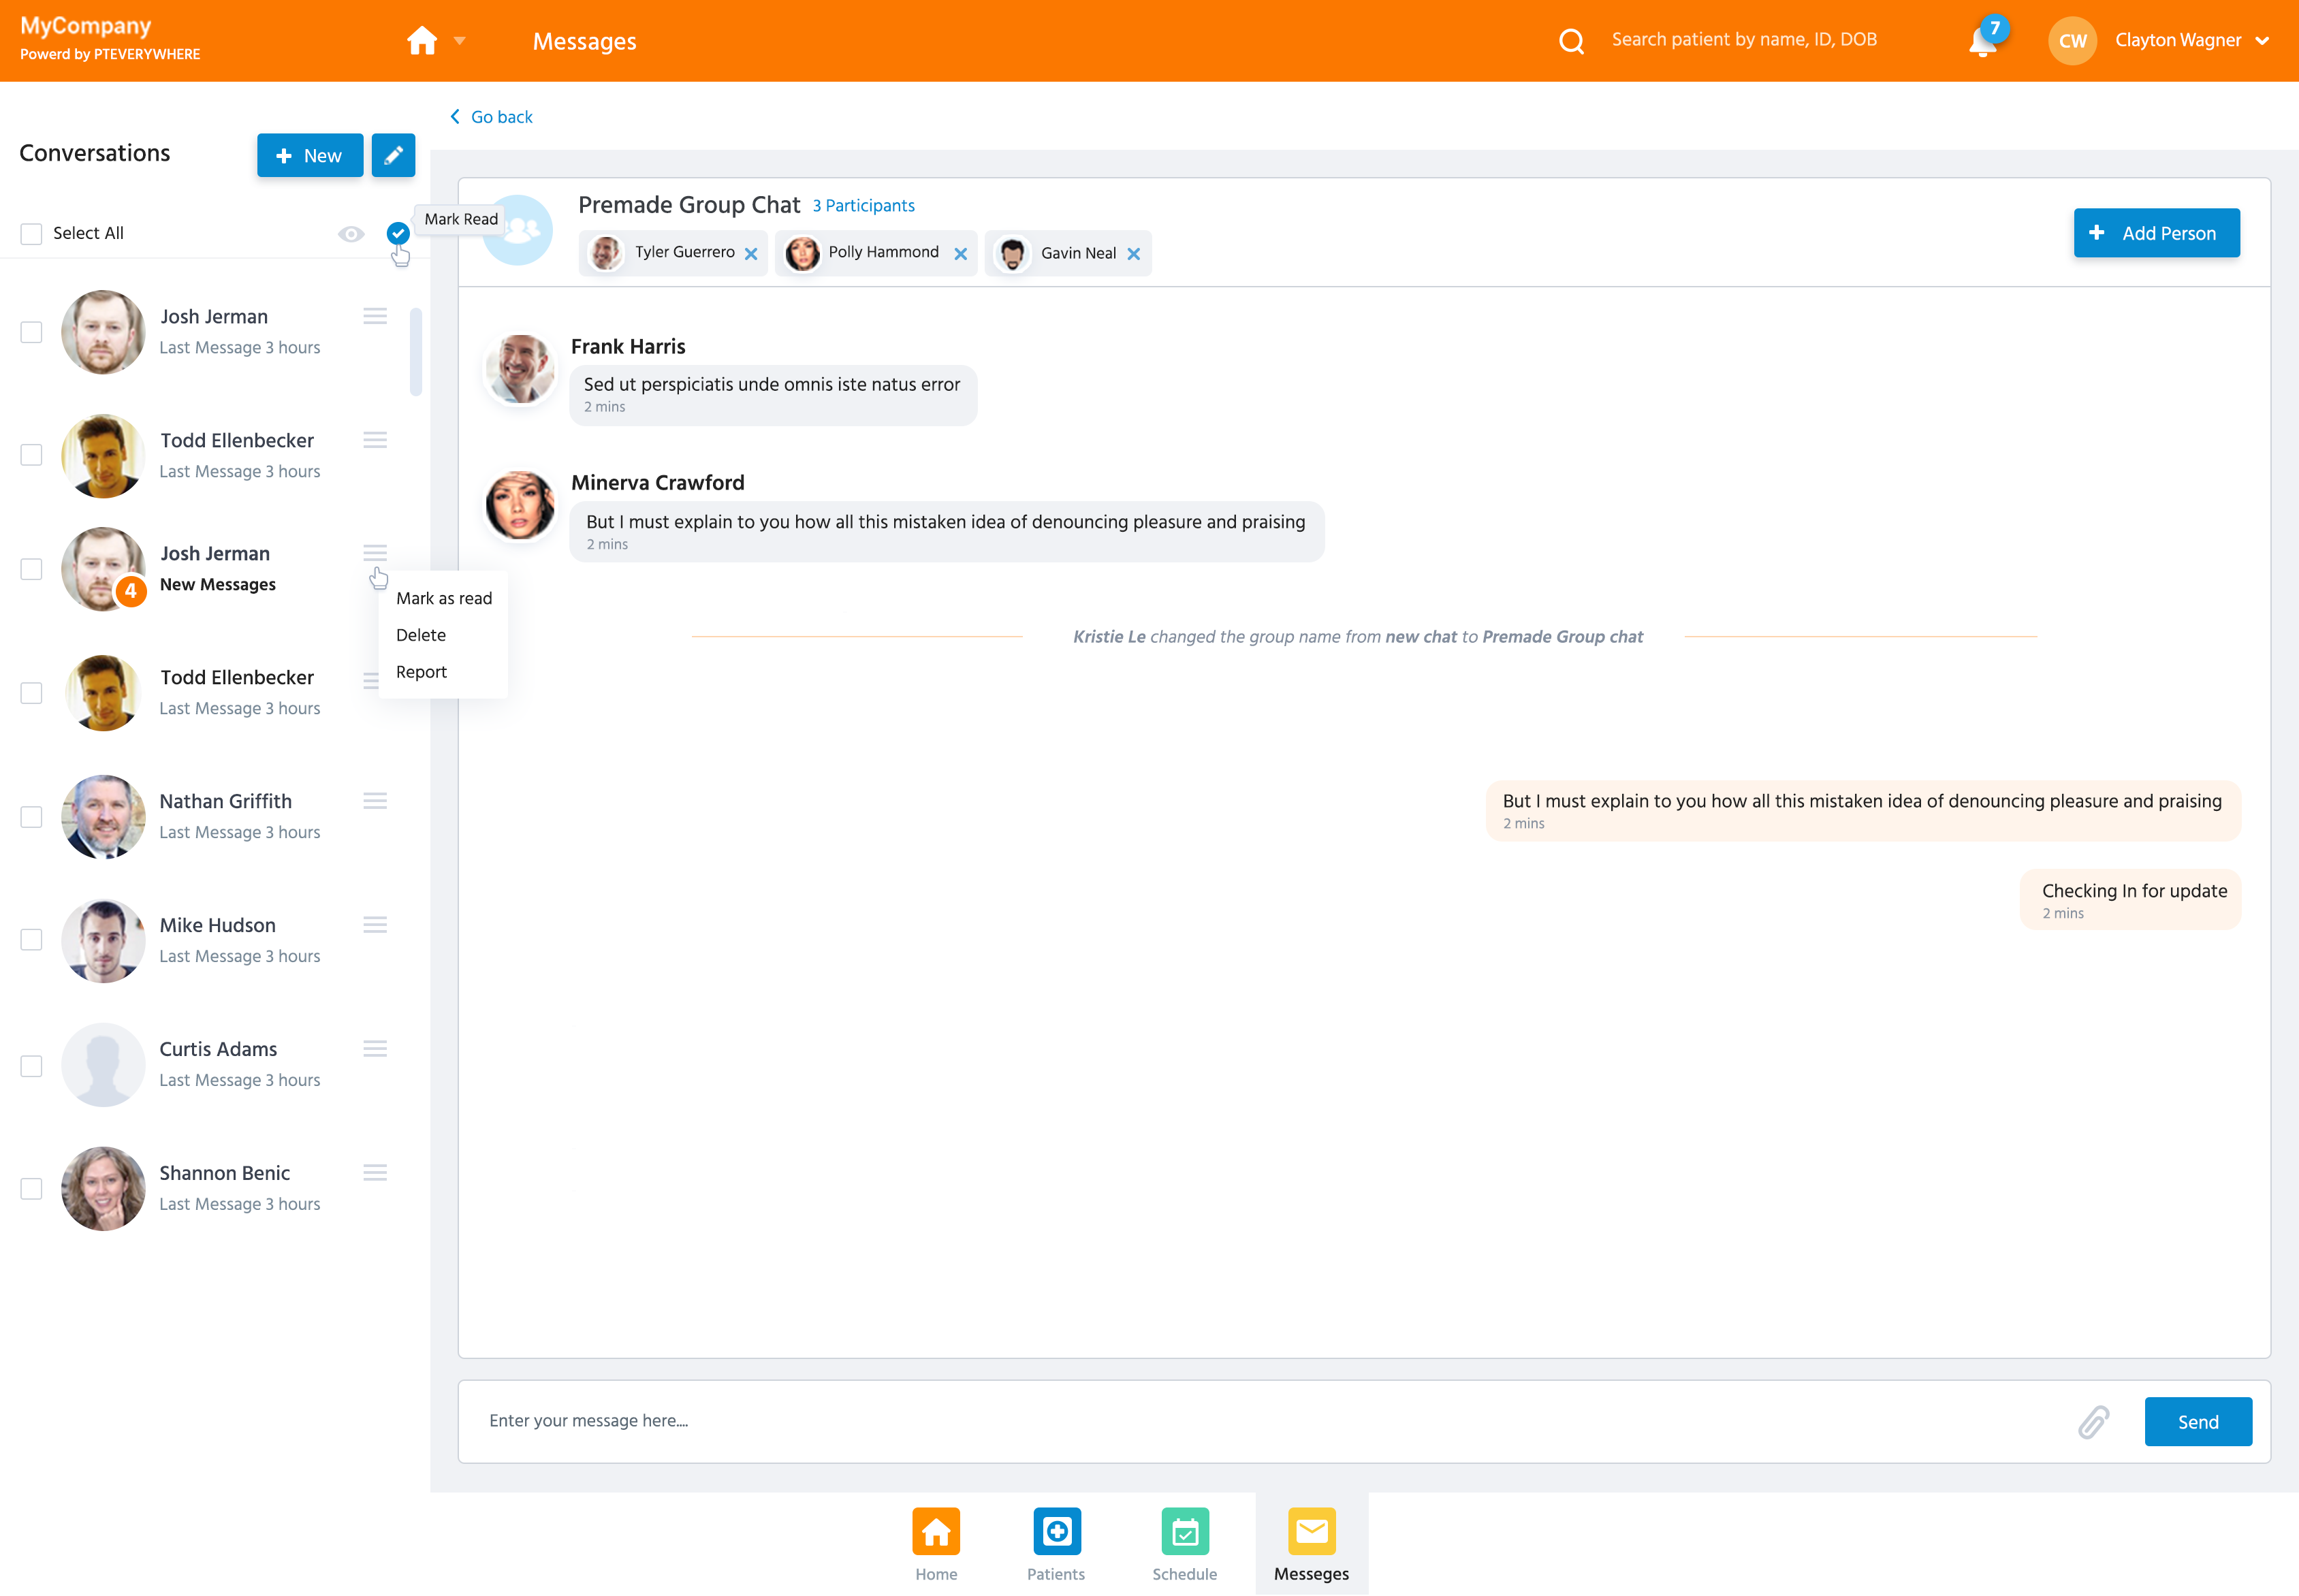Check the Select All checkbox
This screenshot has height=1596, width=2299.
(32, 234)
